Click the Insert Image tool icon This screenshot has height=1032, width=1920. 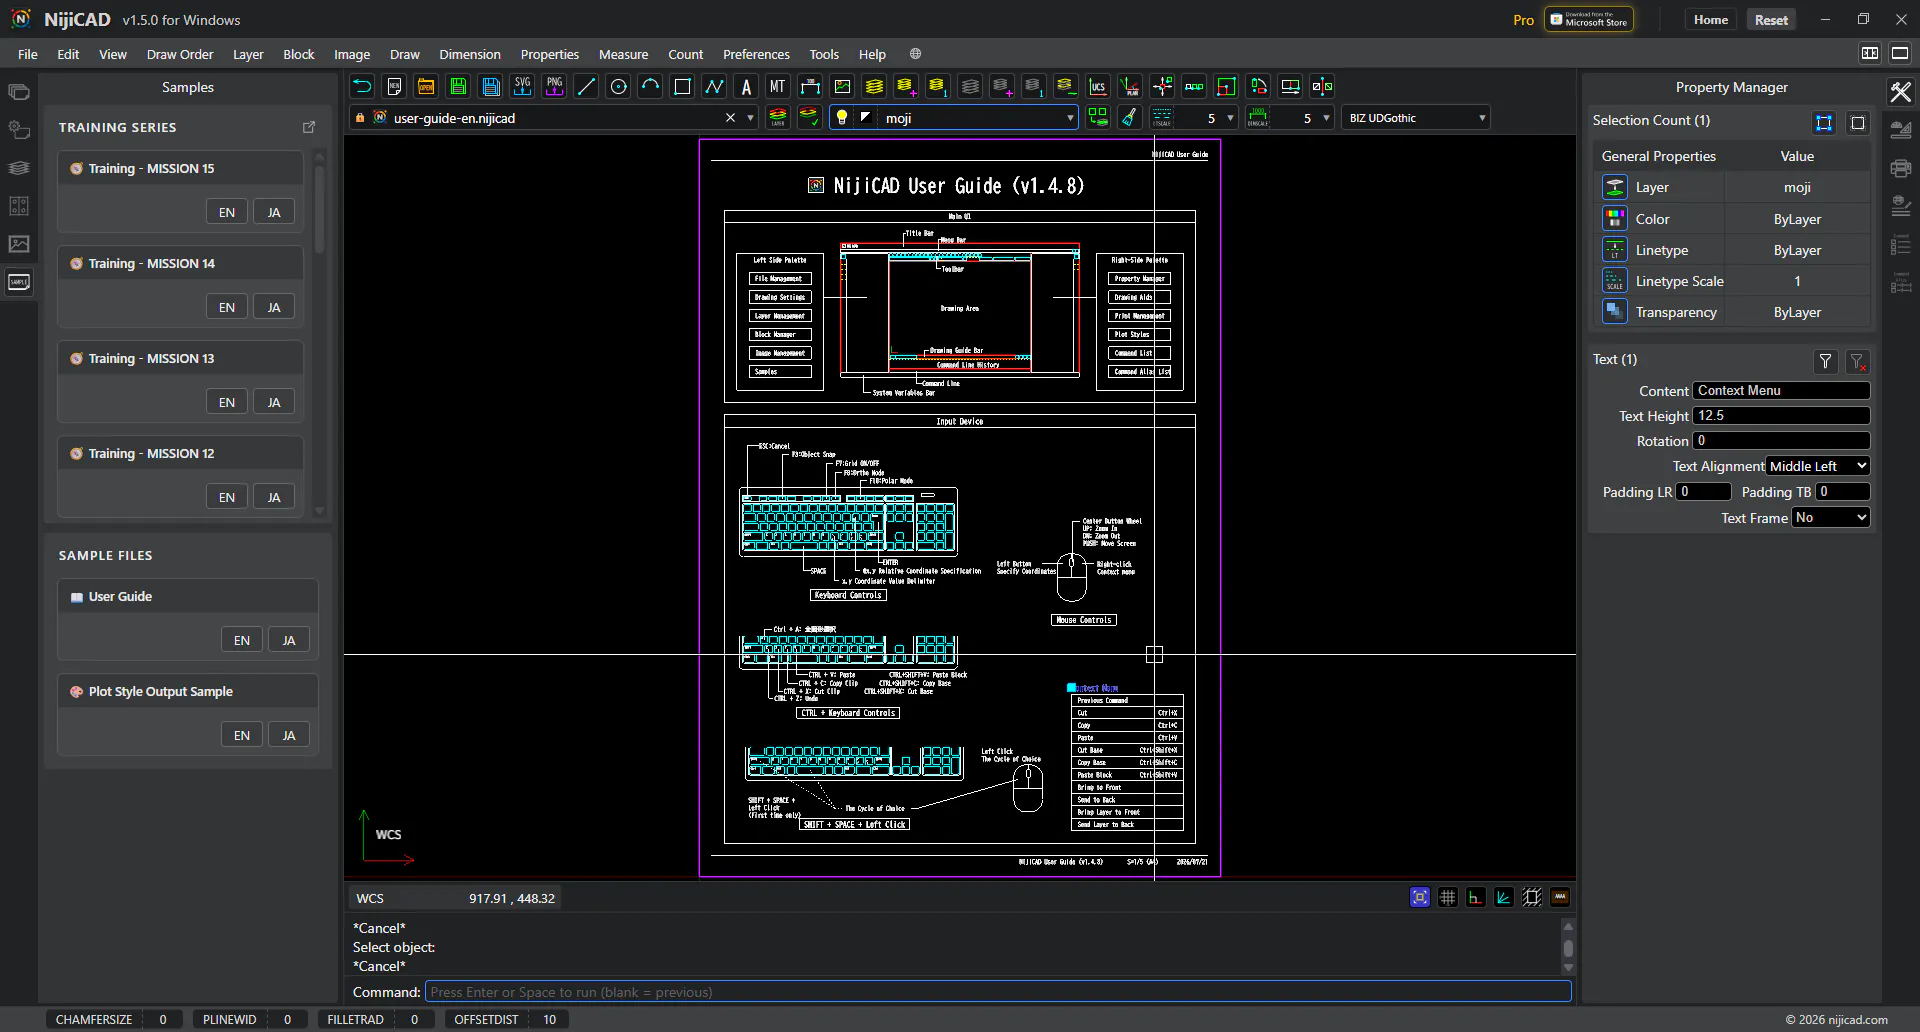pos(842,87)
